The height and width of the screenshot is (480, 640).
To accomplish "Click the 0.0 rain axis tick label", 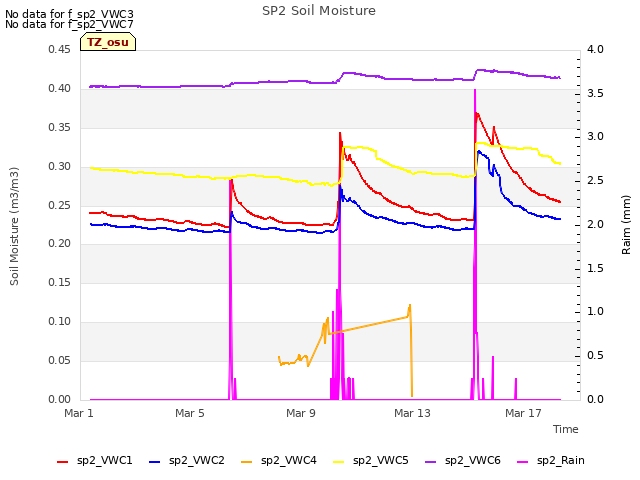I will 595,399.
